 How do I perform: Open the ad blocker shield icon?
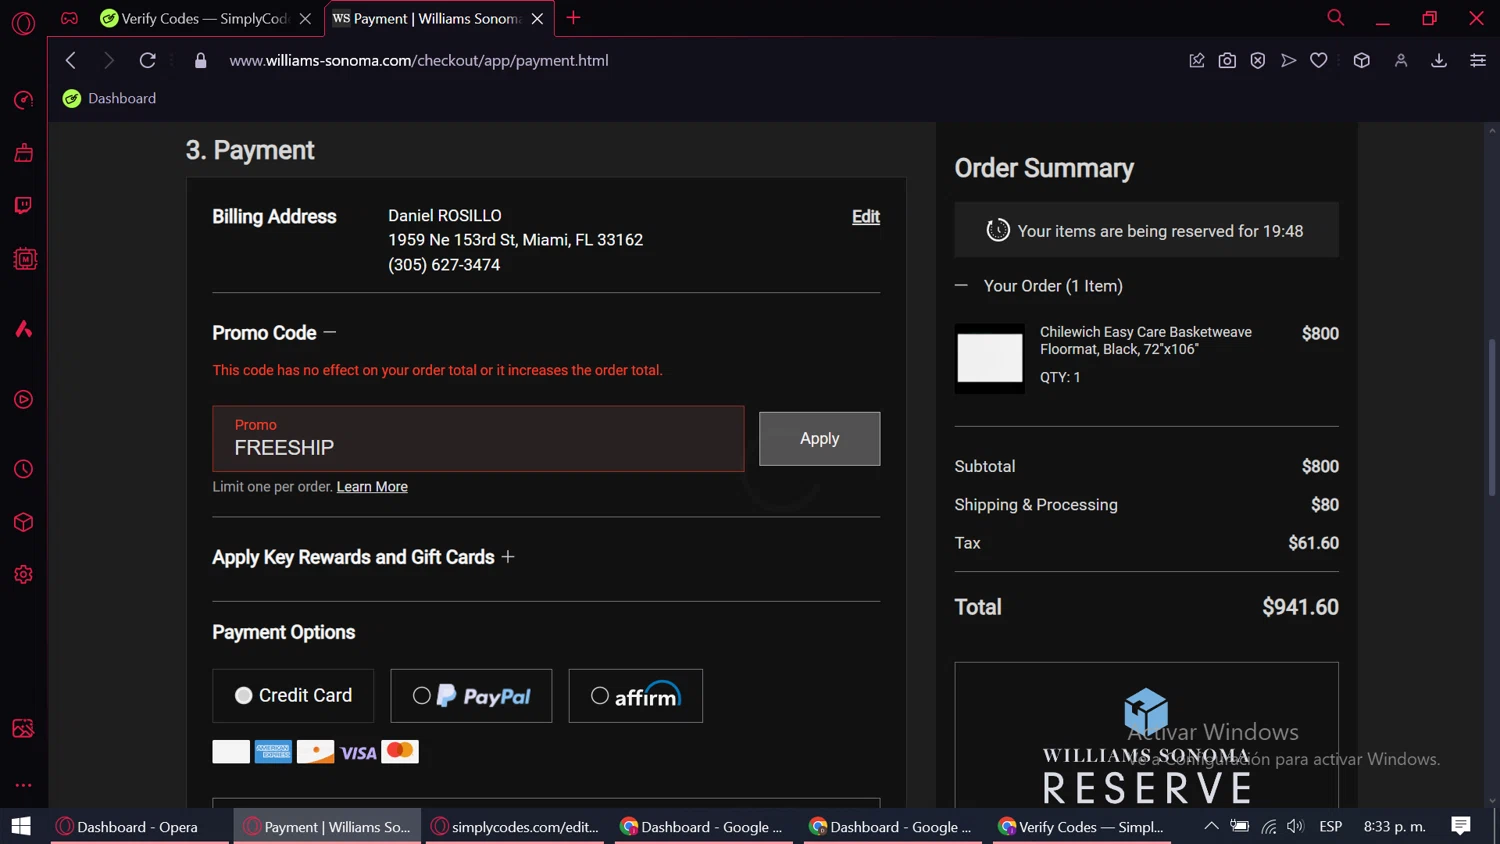1258,60
